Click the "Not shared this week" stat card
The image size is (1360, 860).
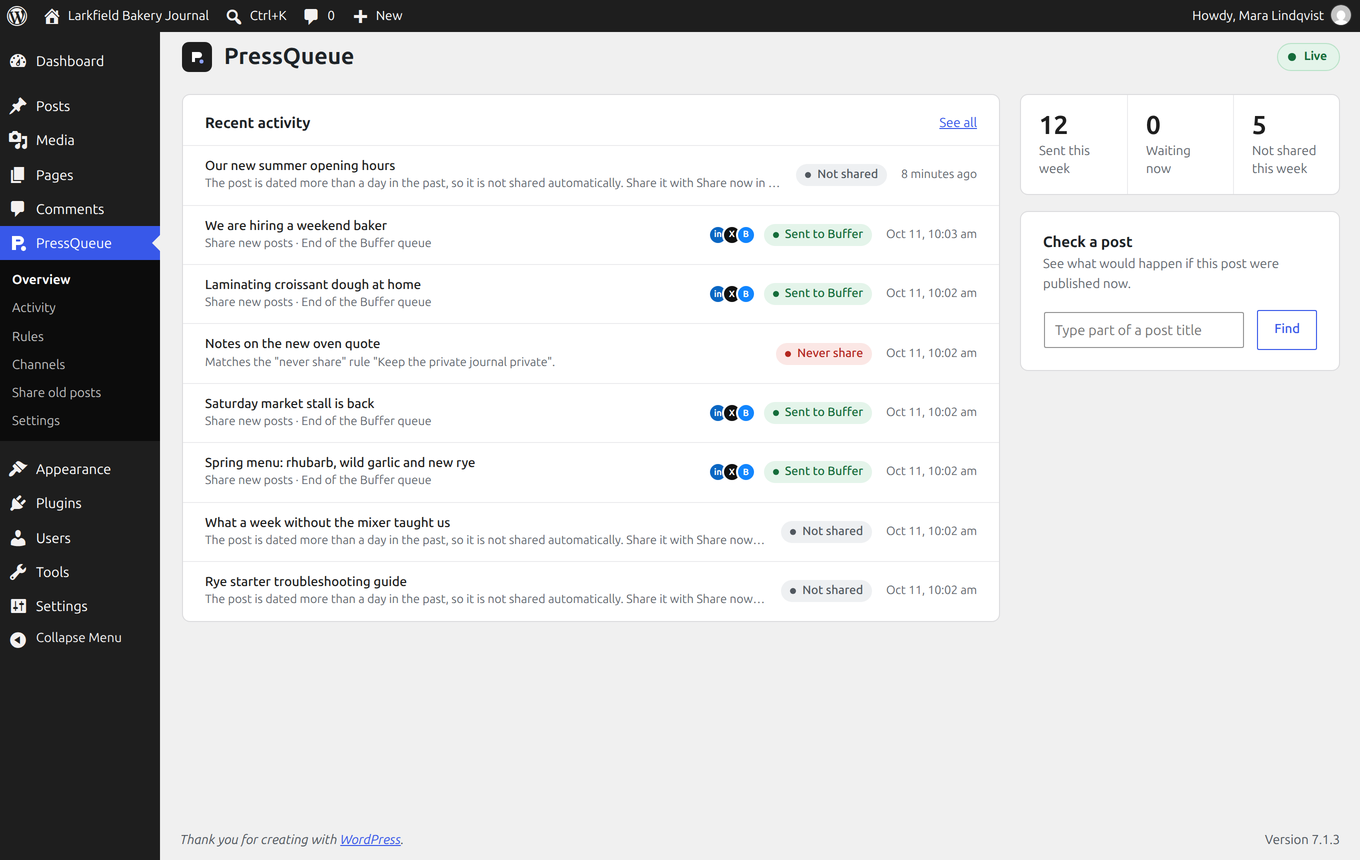click(1287, 145)
